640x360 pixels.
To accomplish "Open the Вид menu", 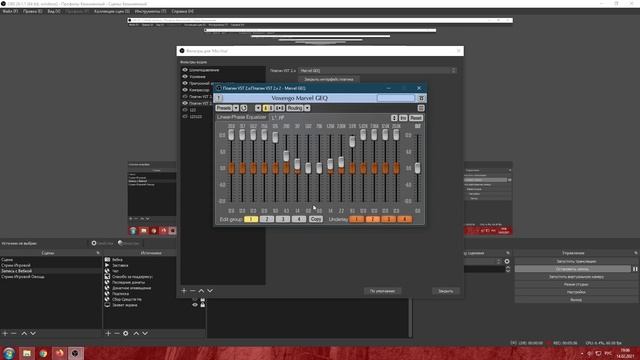I will click(53, 11).
